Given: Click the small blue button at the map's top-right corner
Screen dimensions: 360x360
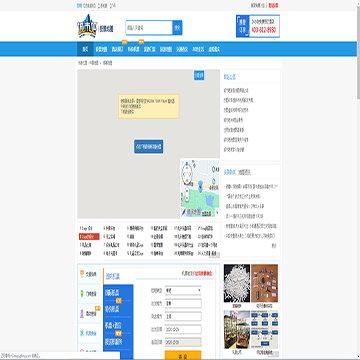Looking at the screenshot, I should tap(199, 75).
